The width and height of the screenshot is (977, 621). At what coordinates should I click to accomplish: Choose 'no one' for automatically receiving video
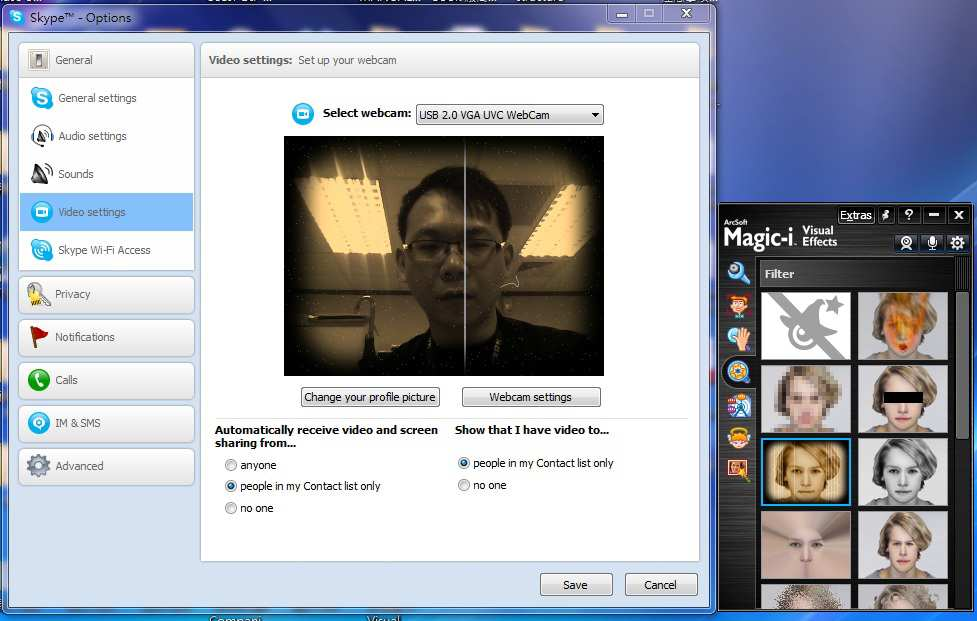(x=231, y=508)
